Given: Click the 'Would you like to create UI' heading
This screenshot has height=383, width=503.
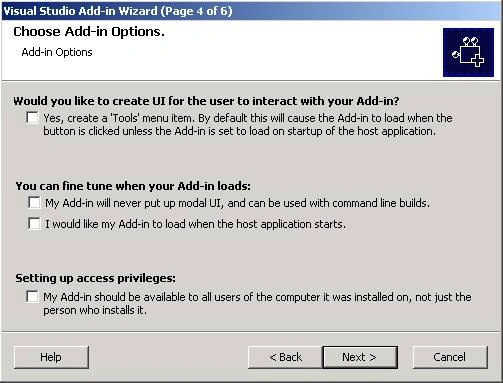Looking at the screenshot, I should 206,101.
